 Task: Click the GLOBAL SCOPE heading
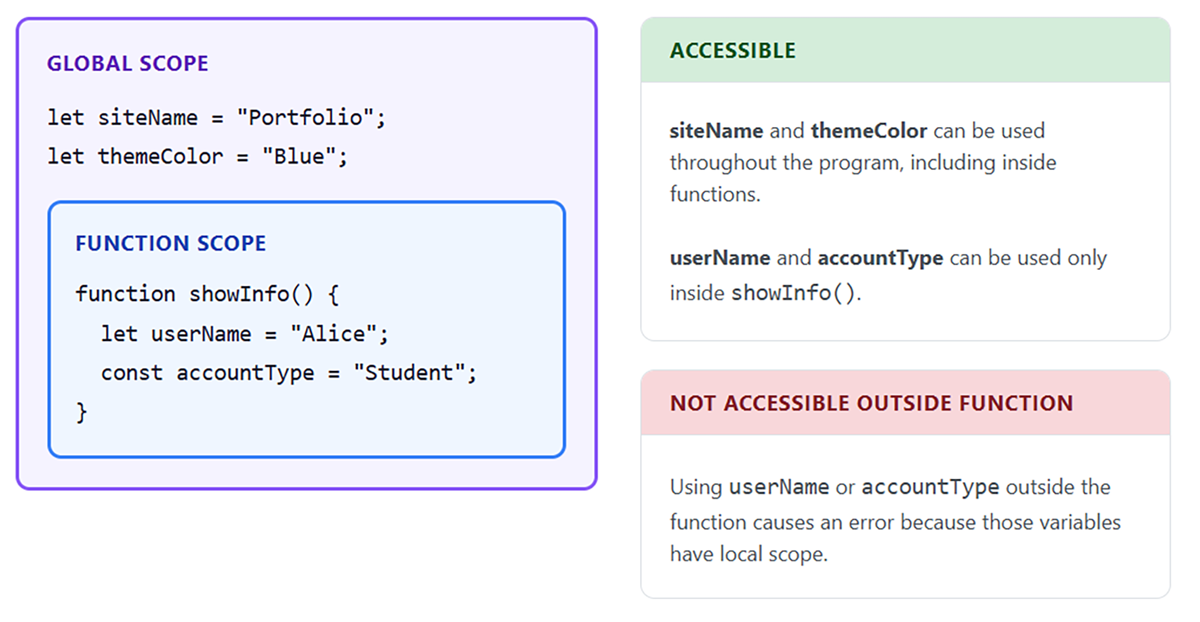pos(128,64)
